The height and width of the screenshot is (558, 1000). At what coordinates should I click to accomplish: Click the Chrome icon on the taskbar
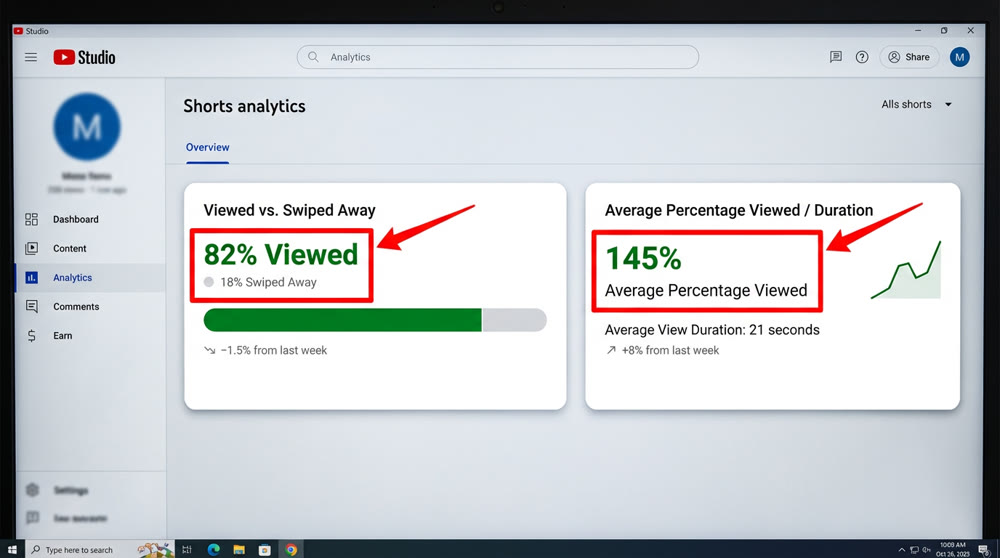click(291, 550)
